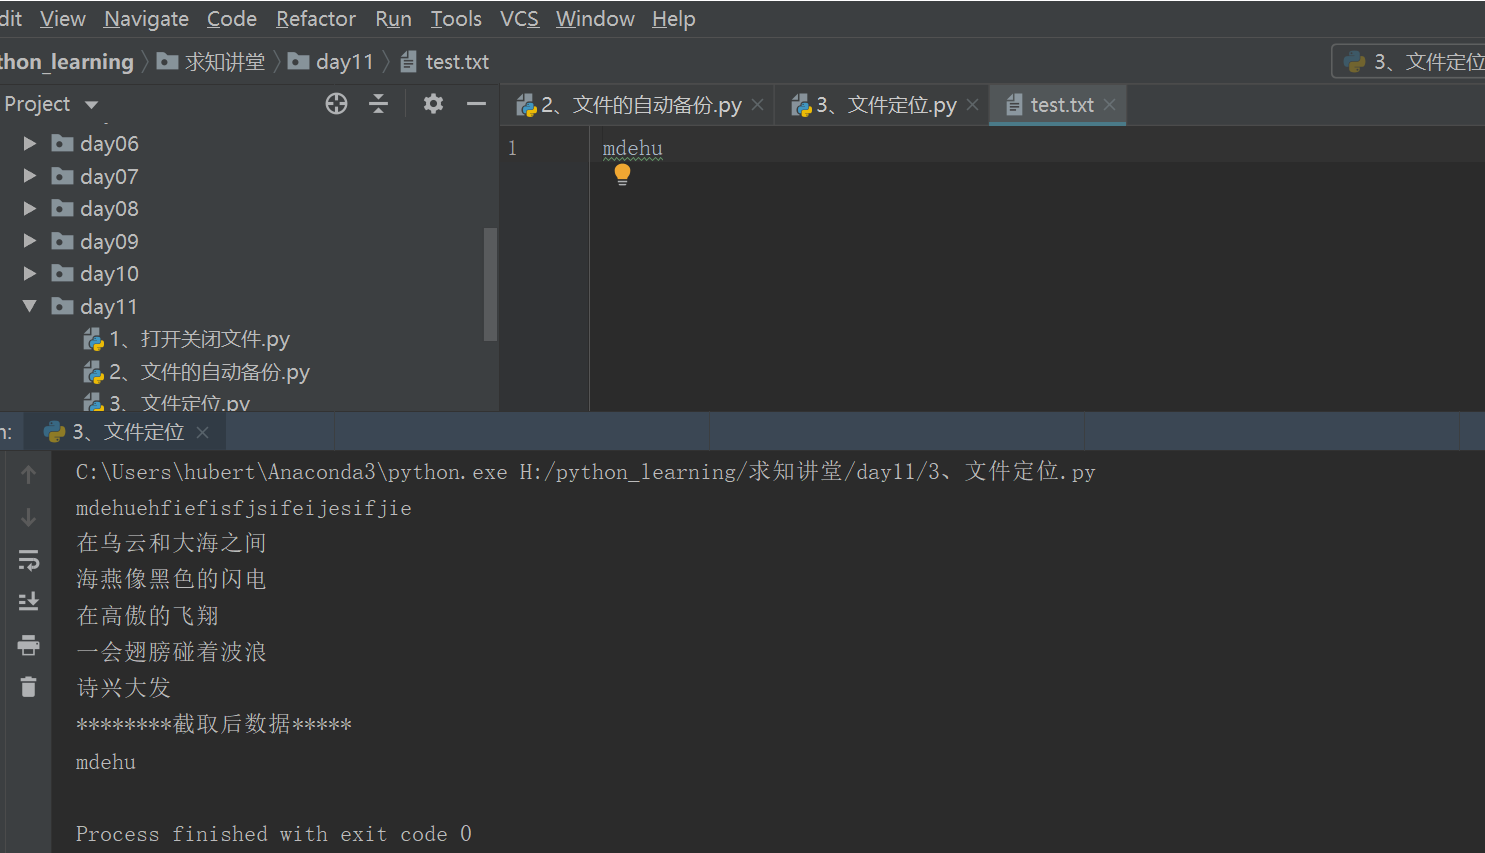Expand the day08 folder
Image resolution: width=1485 pixels, height=853 pixels.
[x=30, y=209]
